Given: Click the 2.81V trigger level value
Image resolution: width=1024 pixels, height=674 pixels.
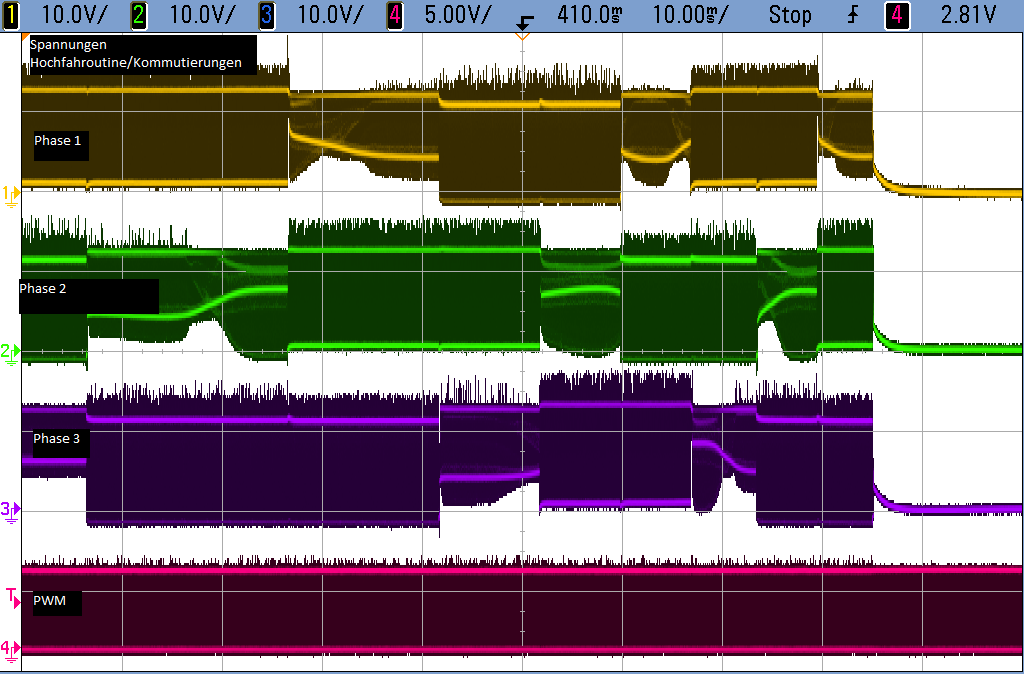Looking at the screenshot, I should [968, 15].
